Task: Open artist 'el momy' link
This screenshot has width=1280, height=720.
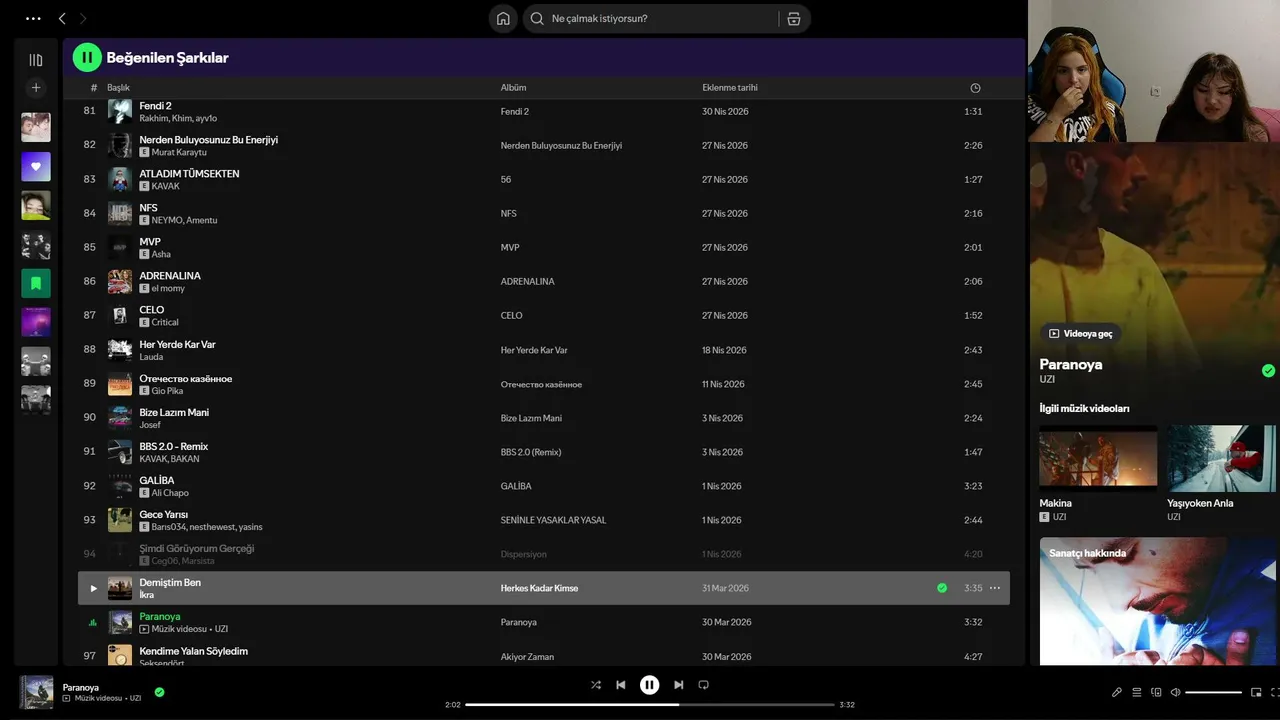Action: click(168, 289)
